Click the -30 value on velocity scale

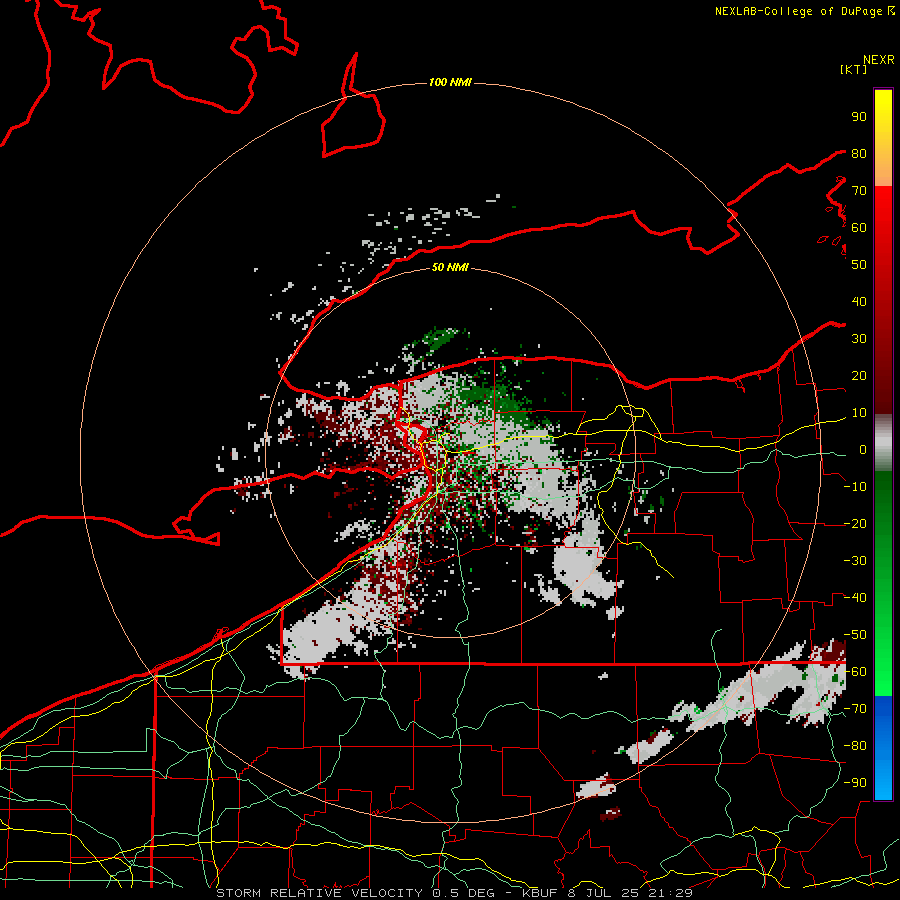[855, 561]
